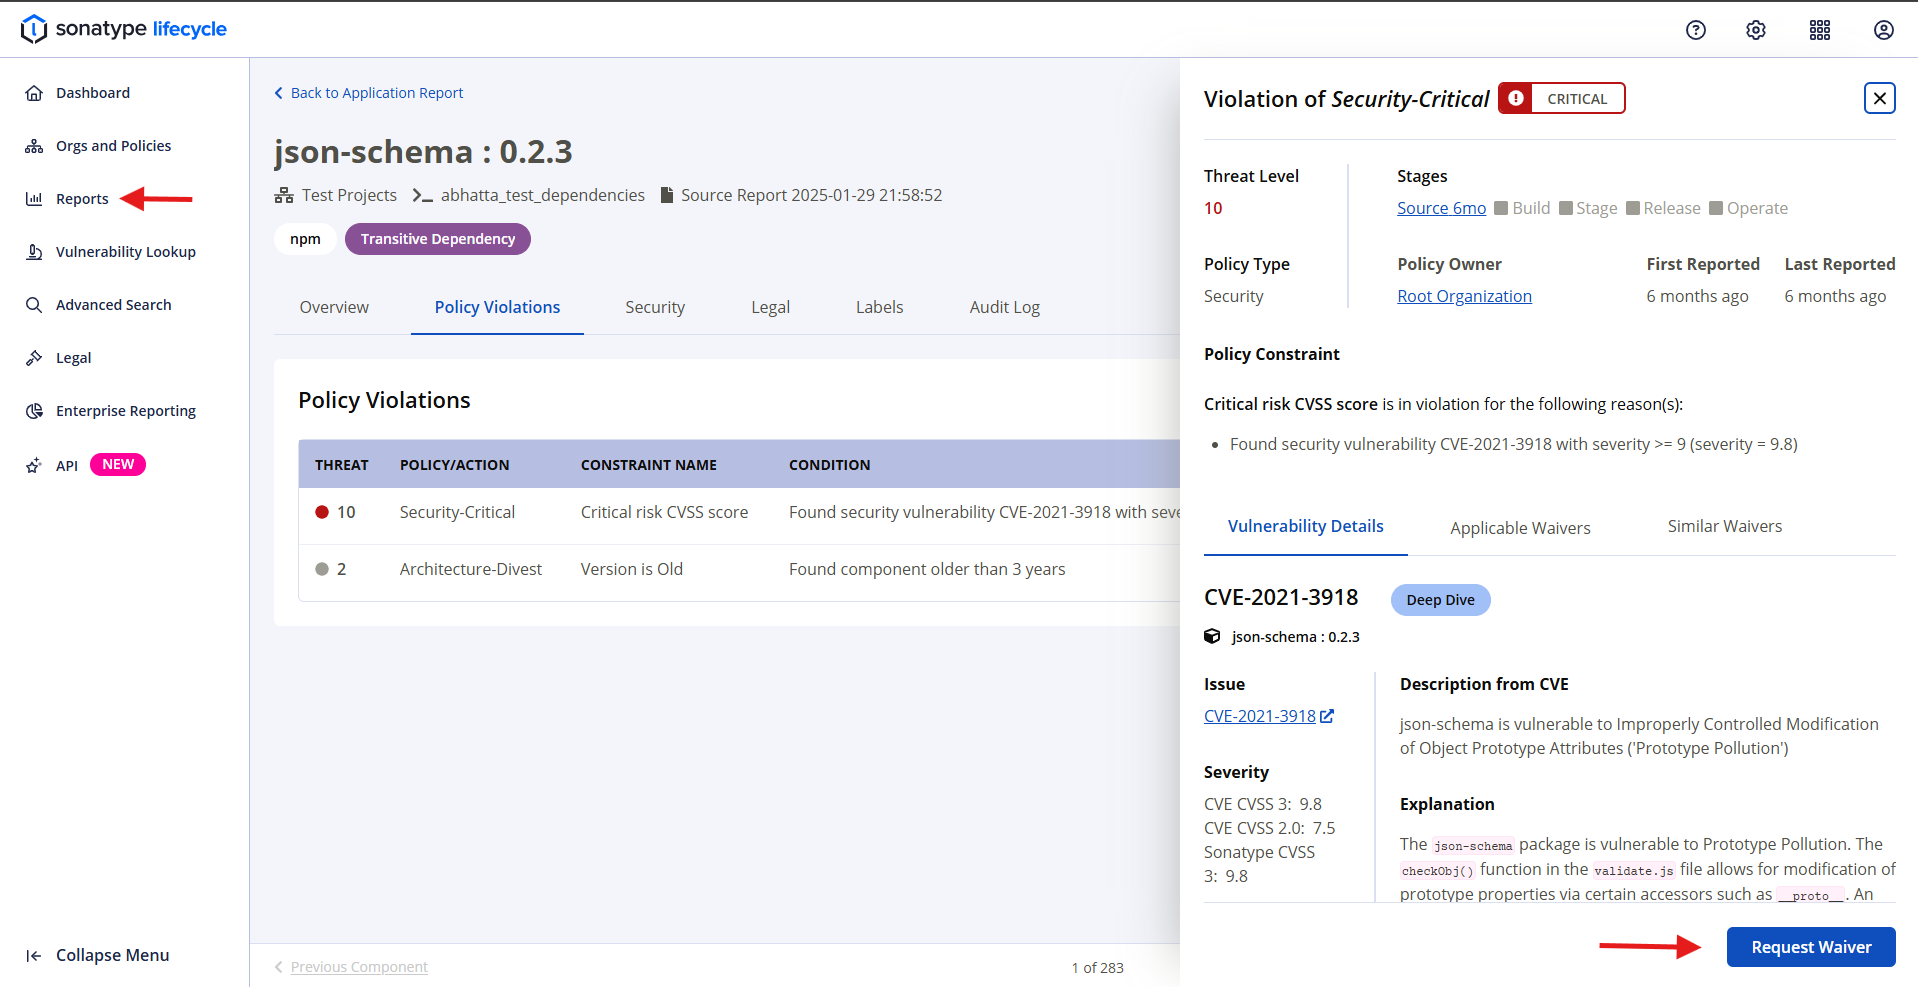Click the Transitive Dependency tag
This screenshot has width=1918, height=987.
[x=438, y=239]
